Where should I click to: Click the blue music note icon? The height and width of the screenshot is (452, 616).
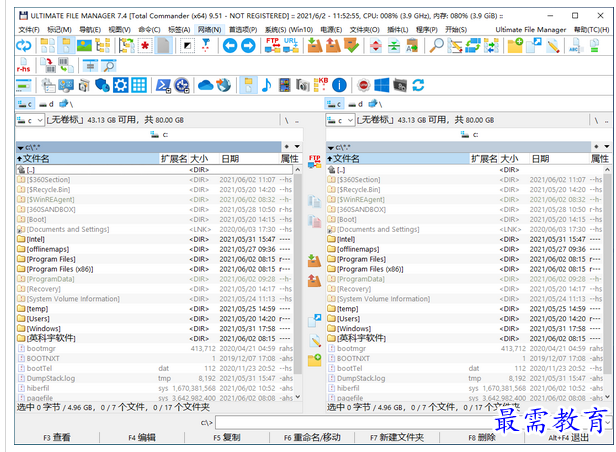266,85
